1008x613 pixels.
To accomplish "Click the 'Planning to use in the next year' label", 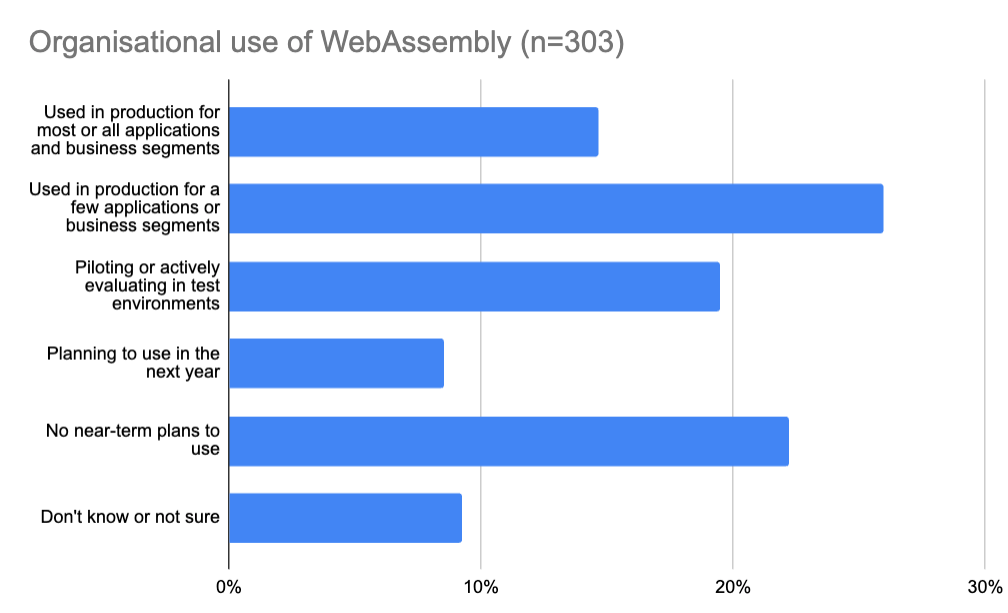I will tap(133, 362).
